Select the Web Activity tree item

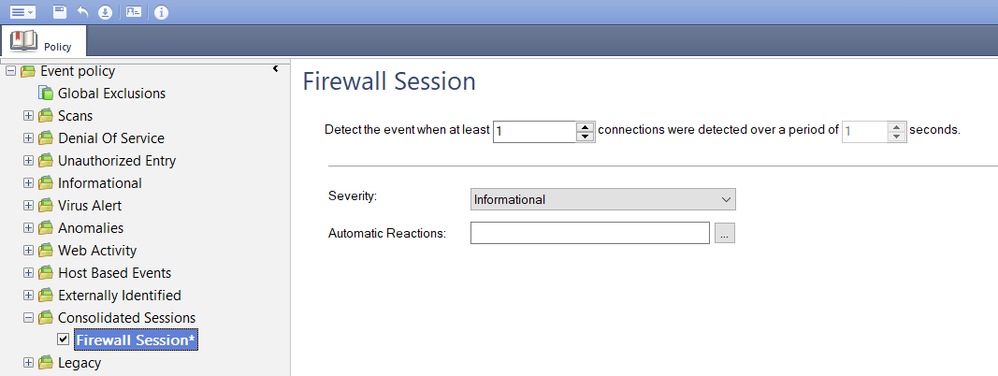[97, 251]
